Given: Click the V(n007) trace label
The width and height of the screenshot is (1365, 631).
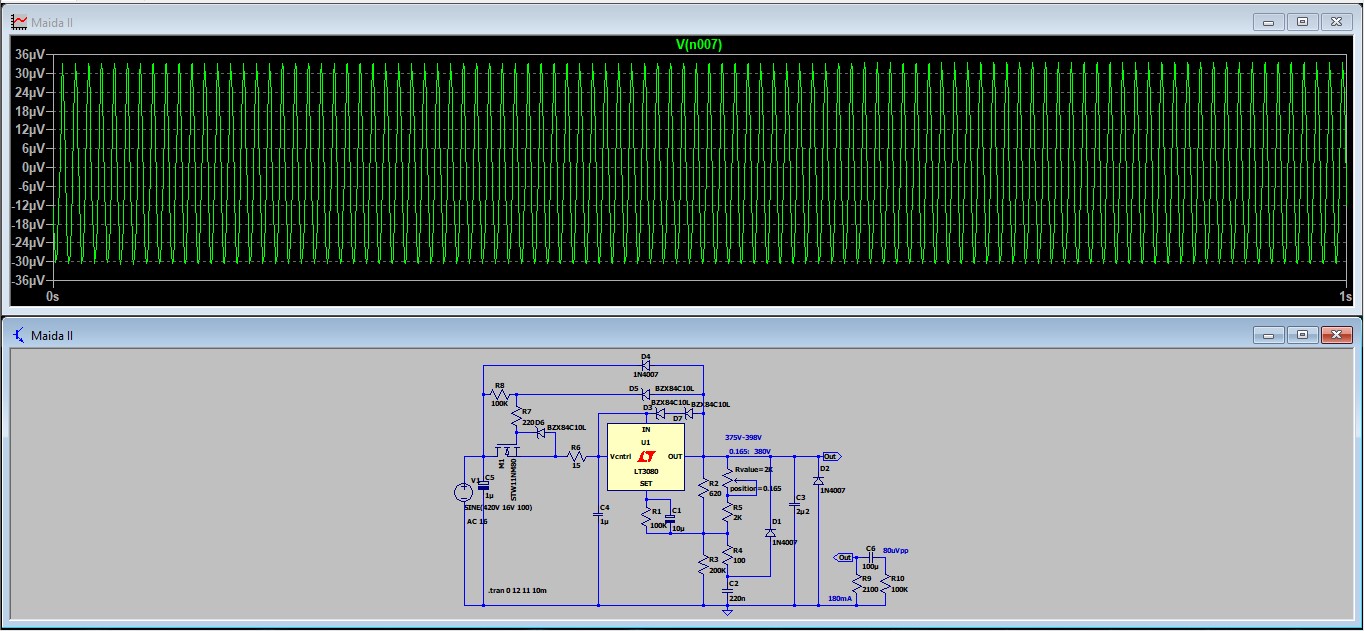Looking at the screenshot, I should point(698,45).
